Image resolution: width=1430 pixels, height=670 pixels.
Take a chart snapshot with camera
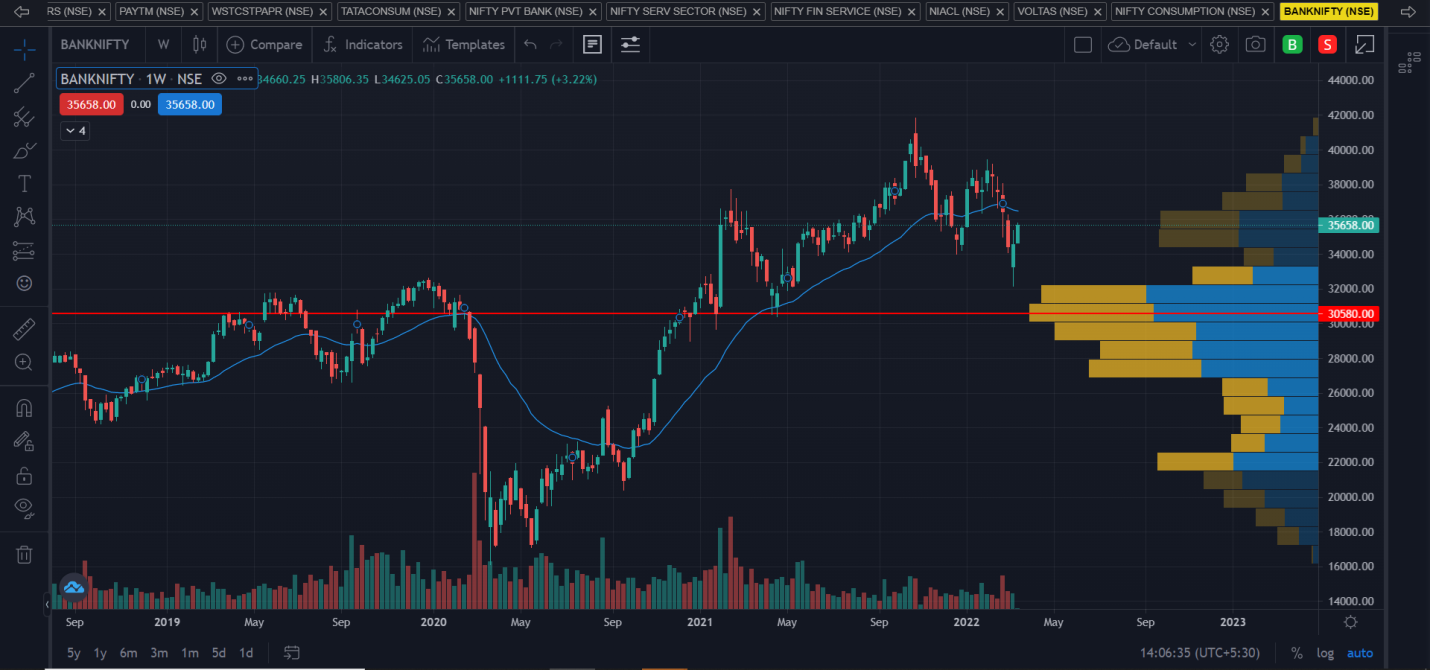[1255, 44]
